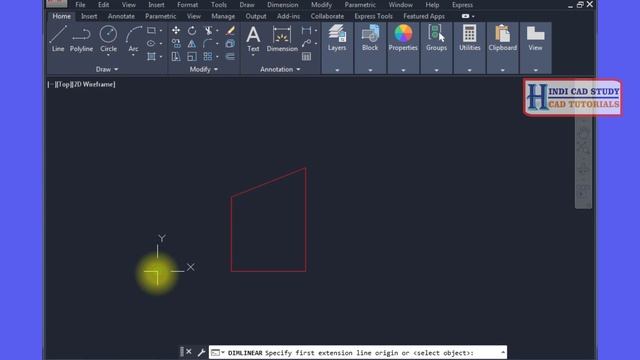Open the Hatch tool dropdown arrow
Screen dimensions: 640x360
pos(161,56)
